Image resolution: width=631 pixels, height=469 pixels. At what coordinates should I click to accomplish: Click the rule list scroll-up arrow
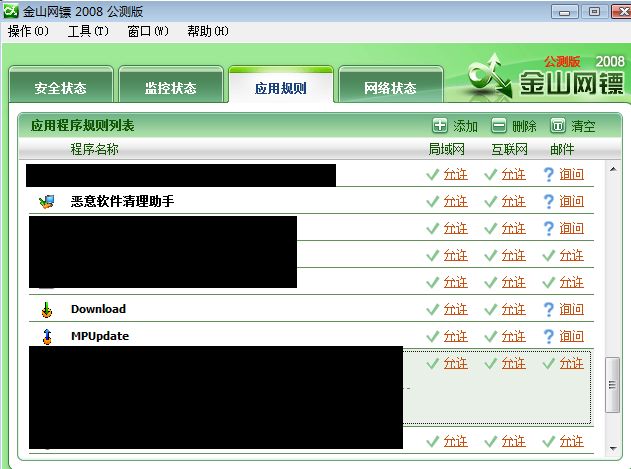point(613,169)
